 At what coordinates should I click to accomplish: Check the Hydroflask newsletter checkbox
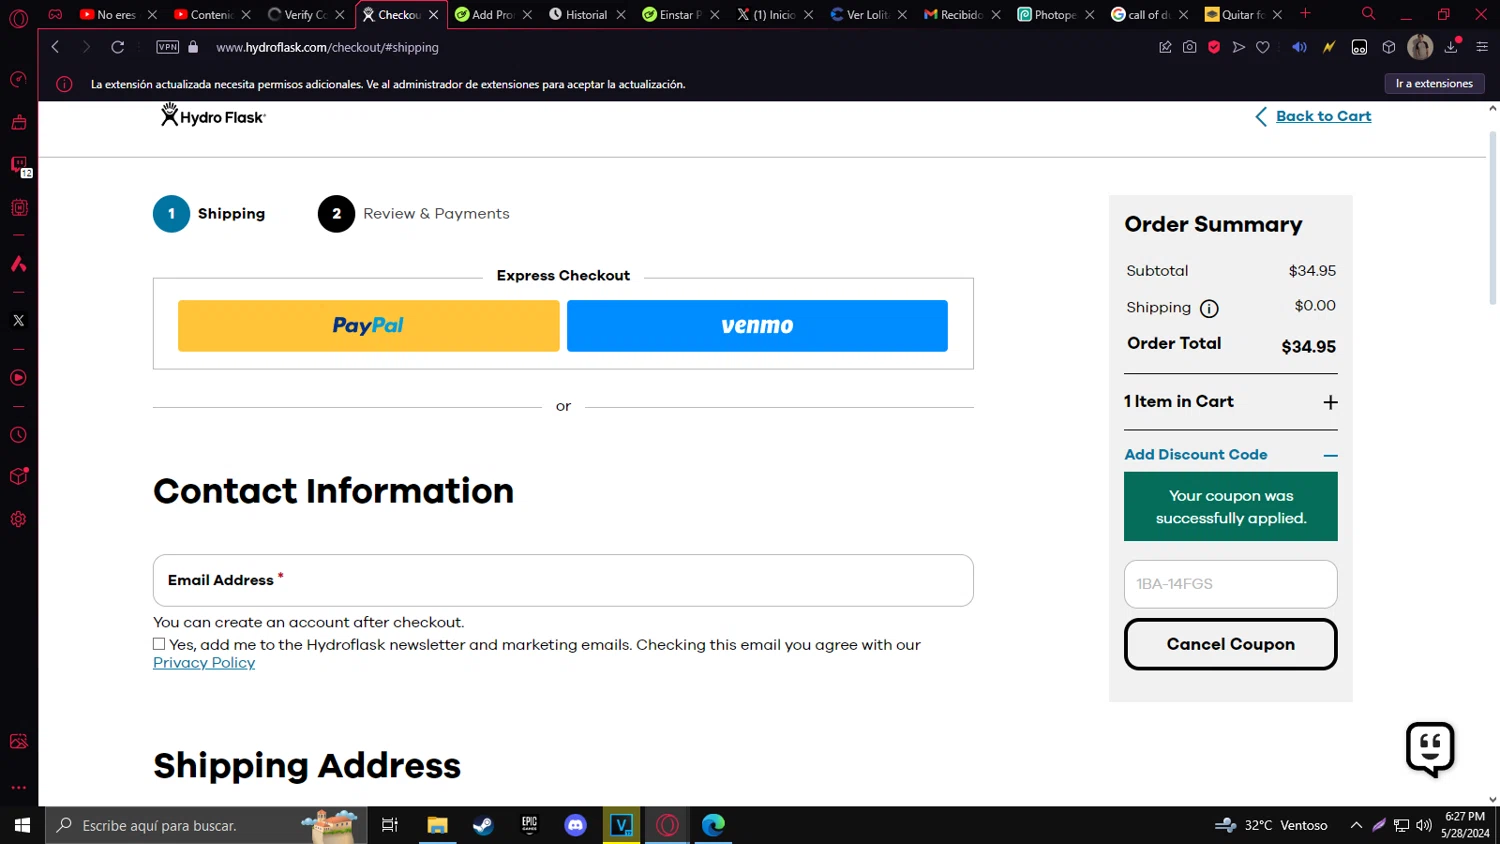159,644
